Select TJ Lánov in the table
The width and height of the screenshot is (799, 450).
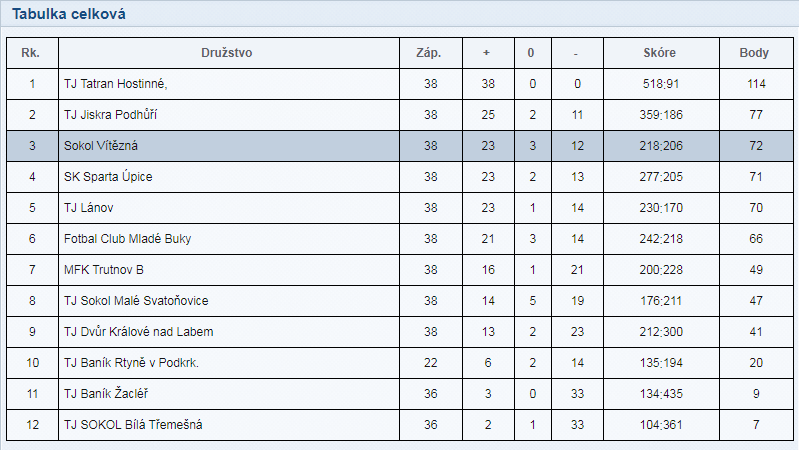point(89,208)
